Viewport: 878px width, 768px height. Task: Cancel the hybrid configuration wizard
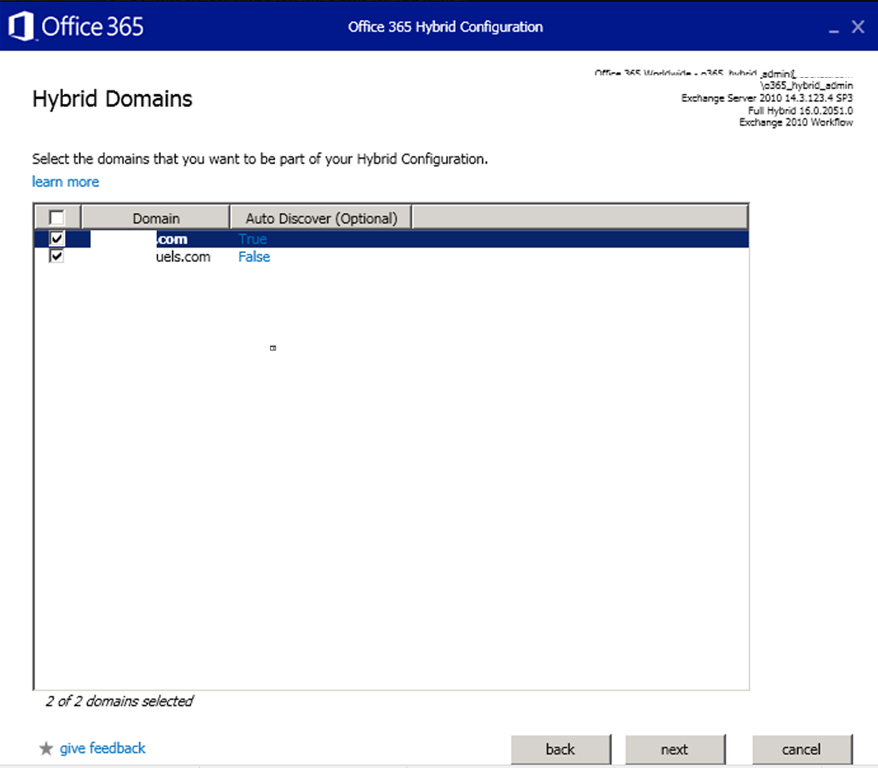click(802, 749)
